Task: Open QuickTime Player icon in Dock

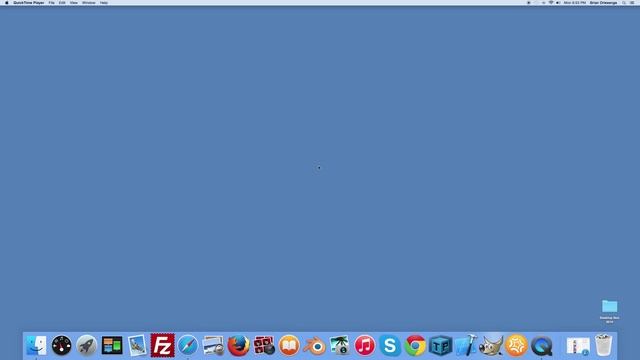Action: click(542, 345)
